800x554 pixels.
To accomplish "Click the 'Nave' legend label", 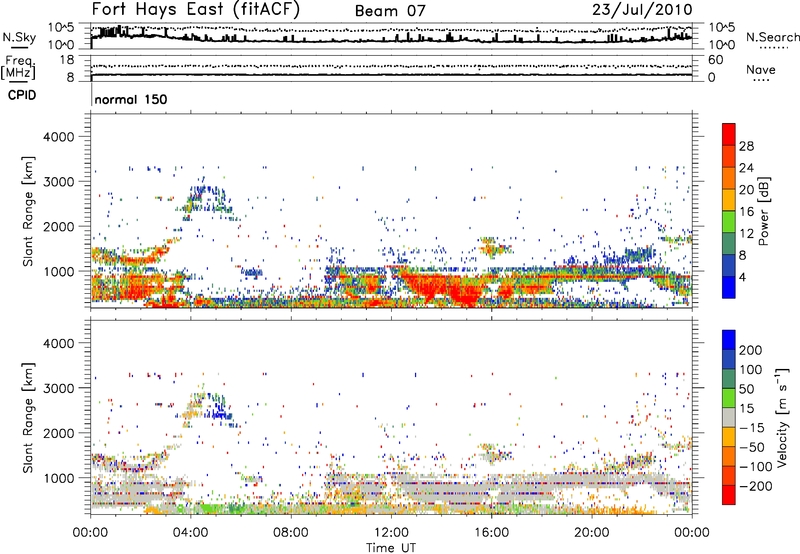I will tap(761, 69).
